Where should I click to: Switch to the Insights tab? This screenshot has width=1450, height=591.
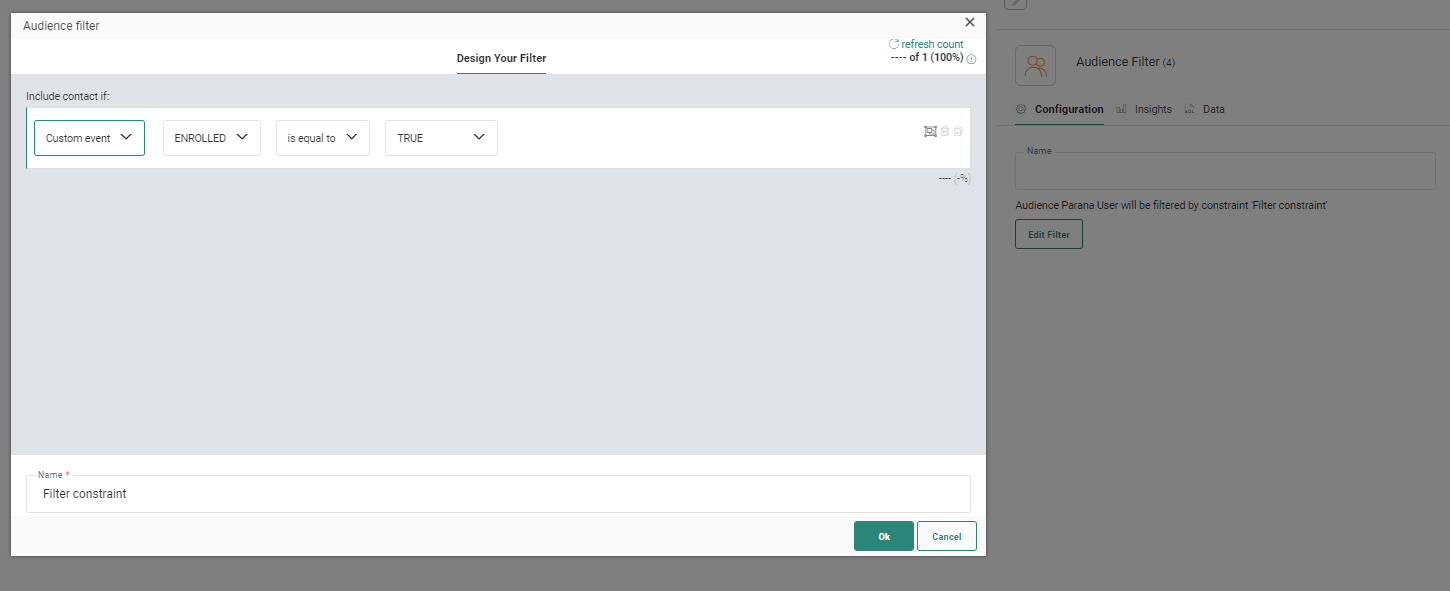point(1153,109)
